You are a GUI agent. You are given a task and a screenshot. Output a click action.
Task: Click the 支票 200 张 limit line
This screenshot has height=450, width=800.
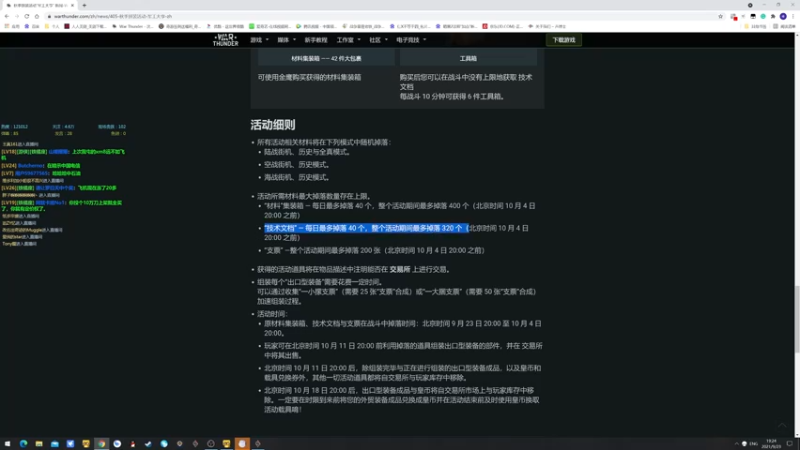tap(374, 251)
